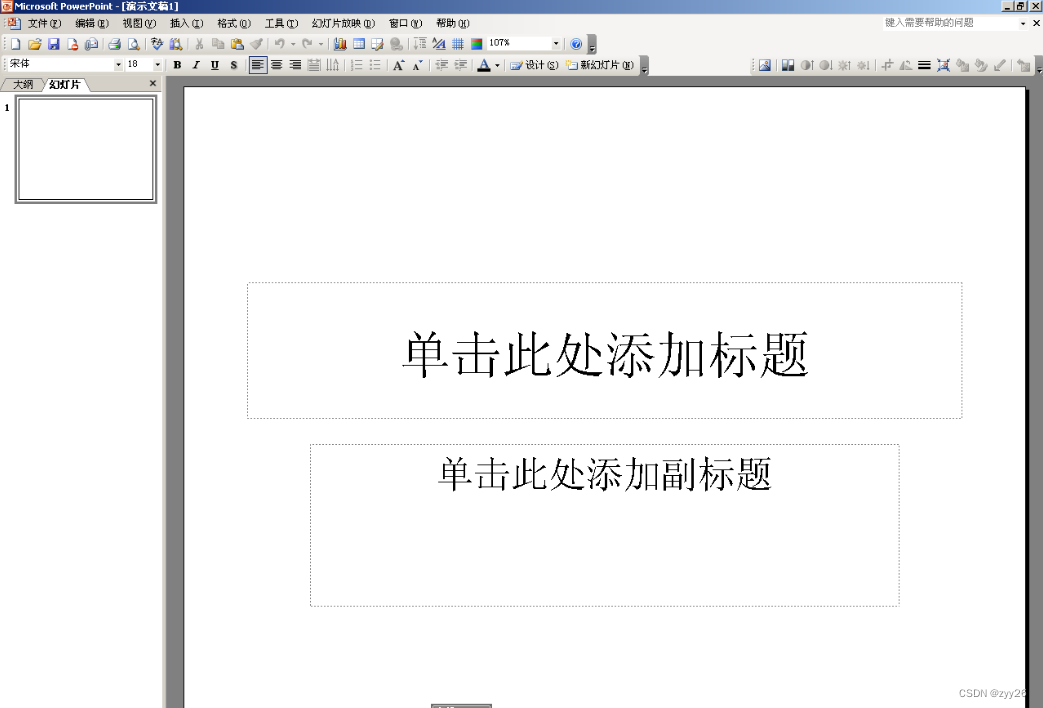Click the Picture toolbar Color mode icon
1043x708 pixels.
pos(788,65)
